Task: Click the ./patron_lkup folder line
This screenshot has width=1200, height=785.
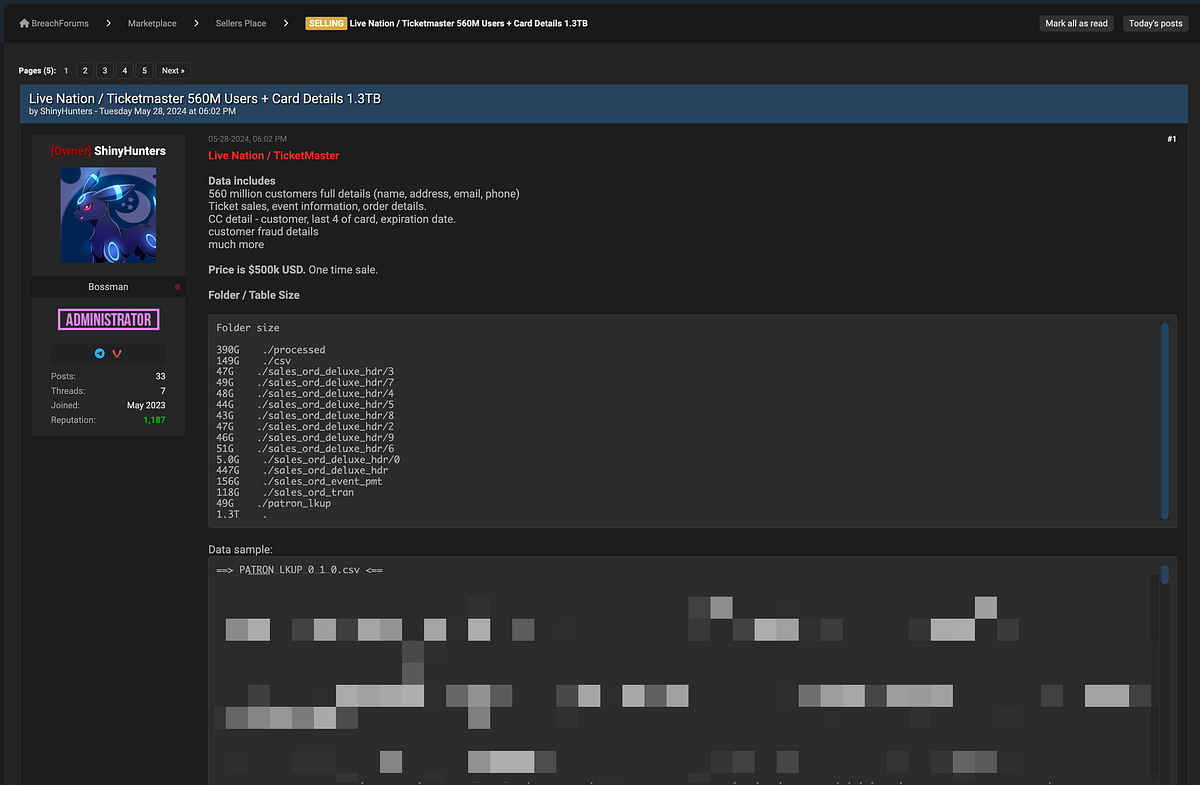Action: [273, 503]
